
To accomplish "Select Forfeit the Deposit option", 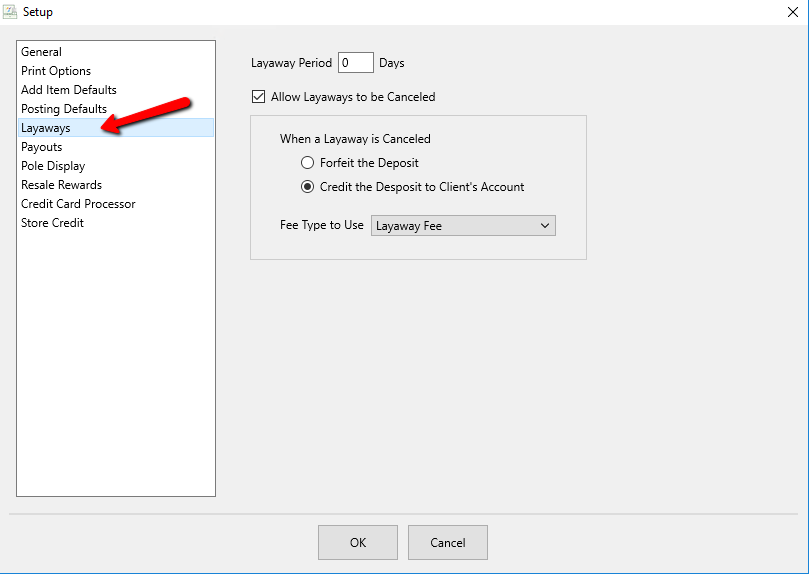I will (x=308, y=163).
